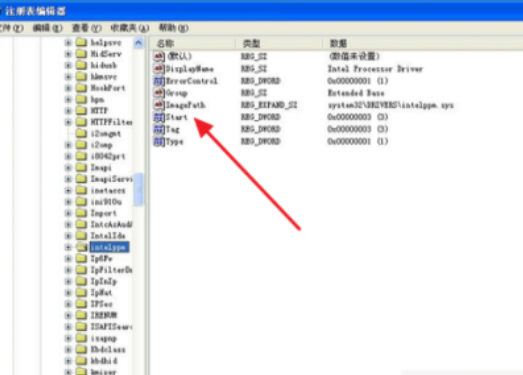Open the 收藏夹(A) menu
Screen dimensions: 523x375
point(130,28)
